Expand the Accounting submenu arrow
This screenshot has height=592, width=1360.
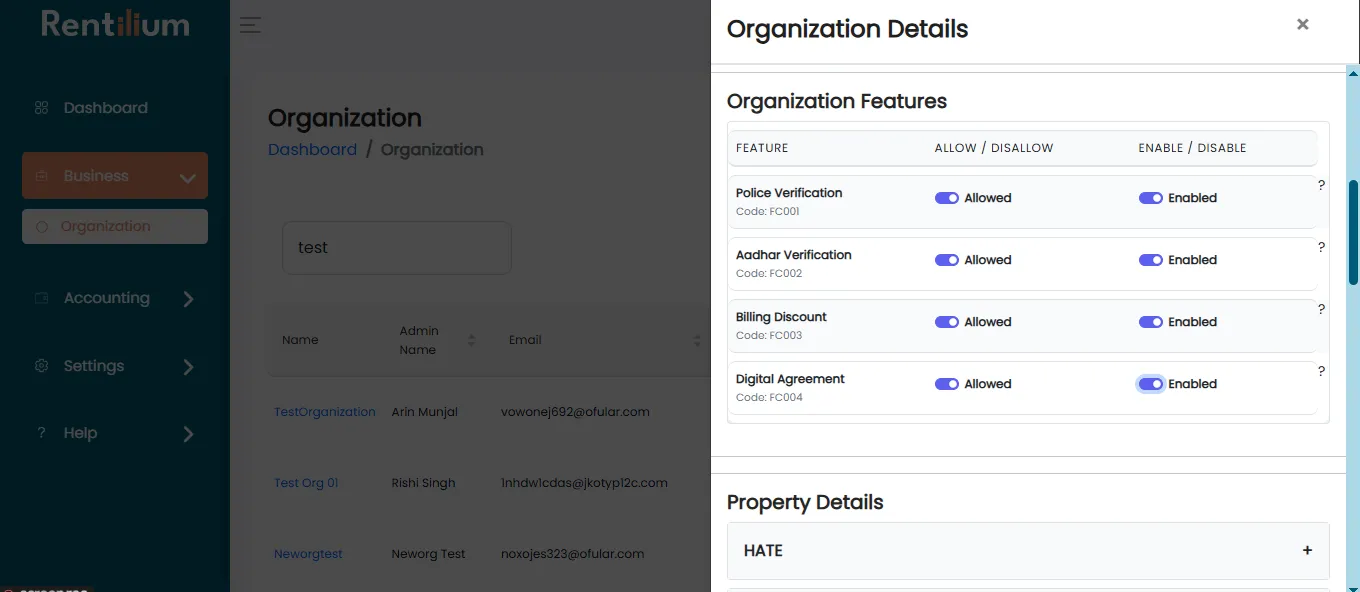(188, 299)
